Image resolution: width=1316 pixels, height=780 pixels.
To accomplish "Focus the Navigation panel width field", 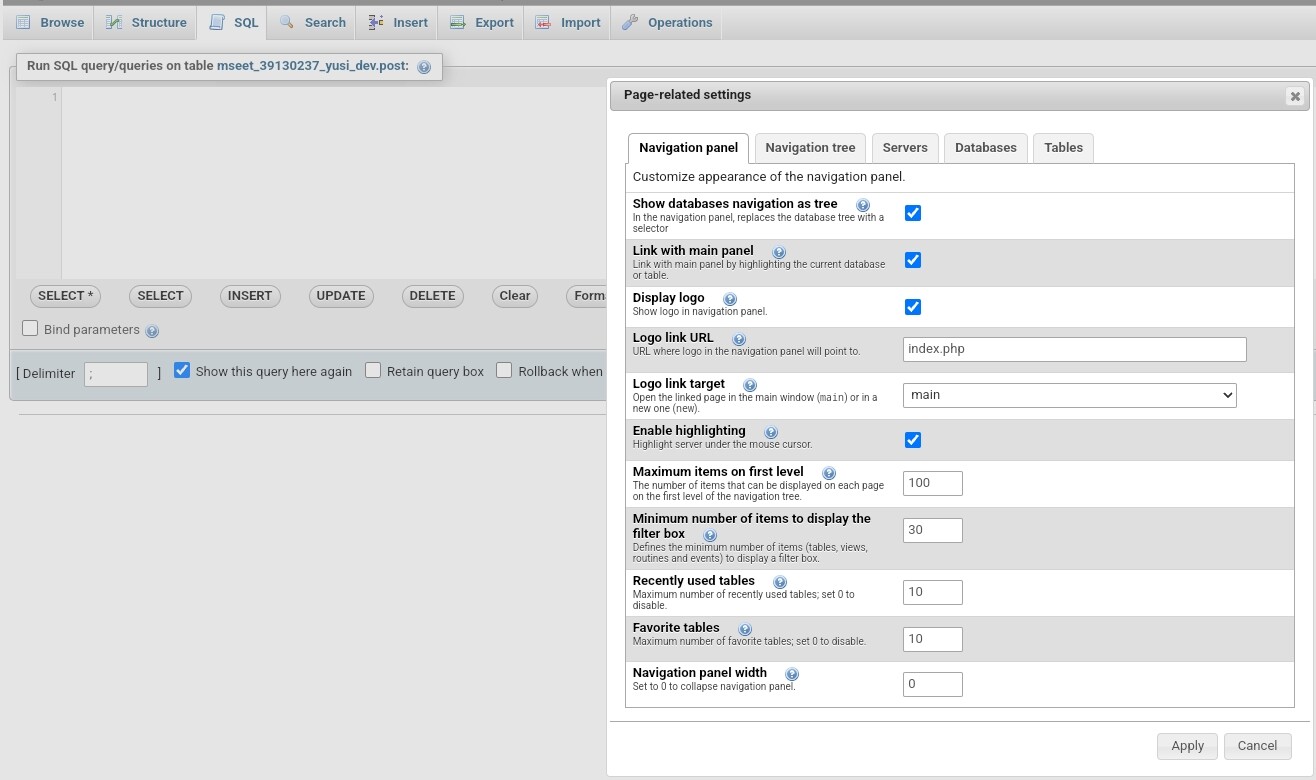I will click(933, 684).
